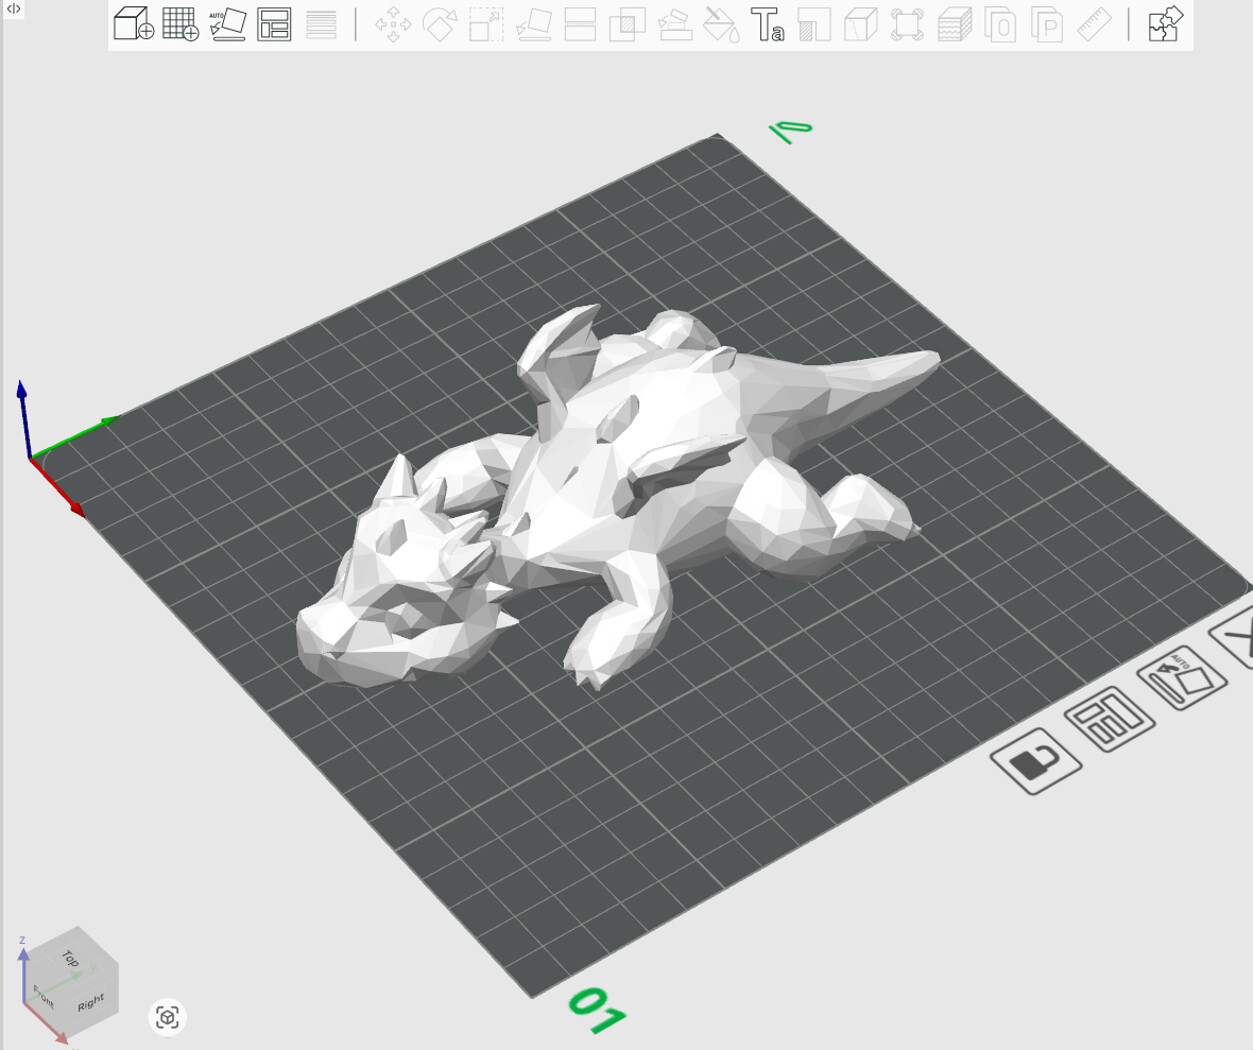
Task: Select the Scale resize tool icon
Action: point(486,24)
